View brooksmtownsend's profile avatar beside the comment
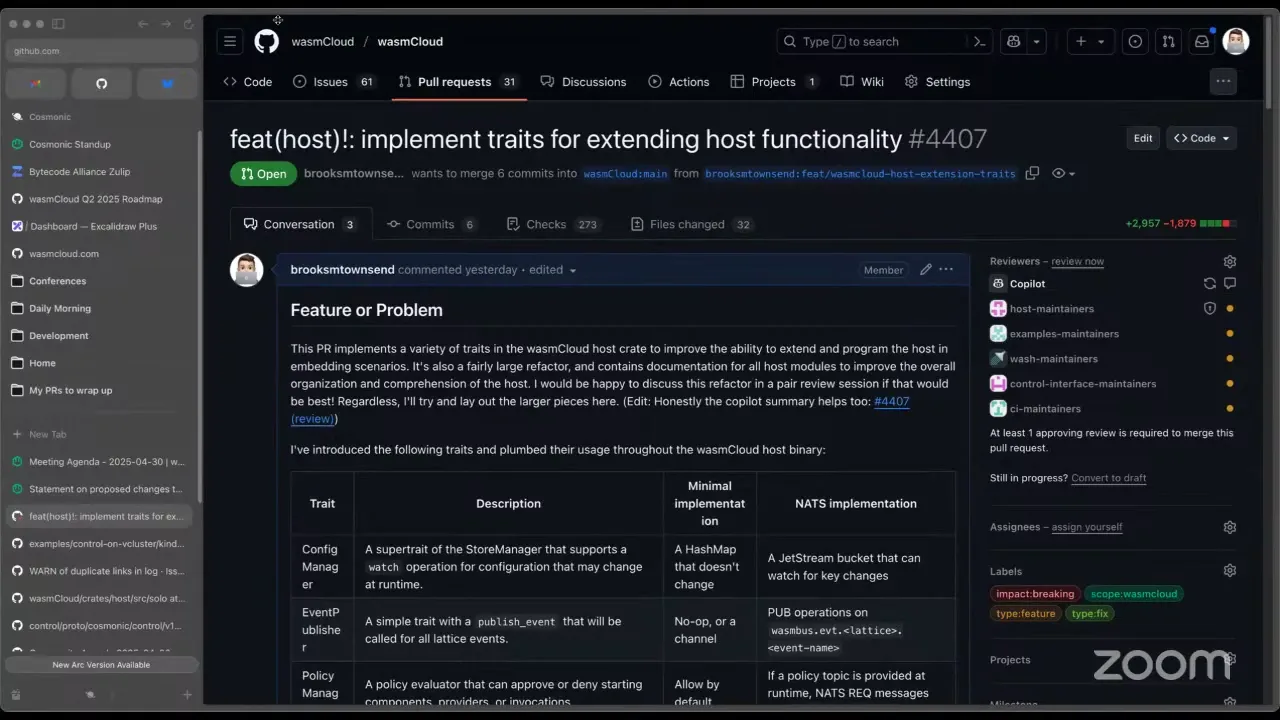1280x720 pixels. tap(247, 270)
